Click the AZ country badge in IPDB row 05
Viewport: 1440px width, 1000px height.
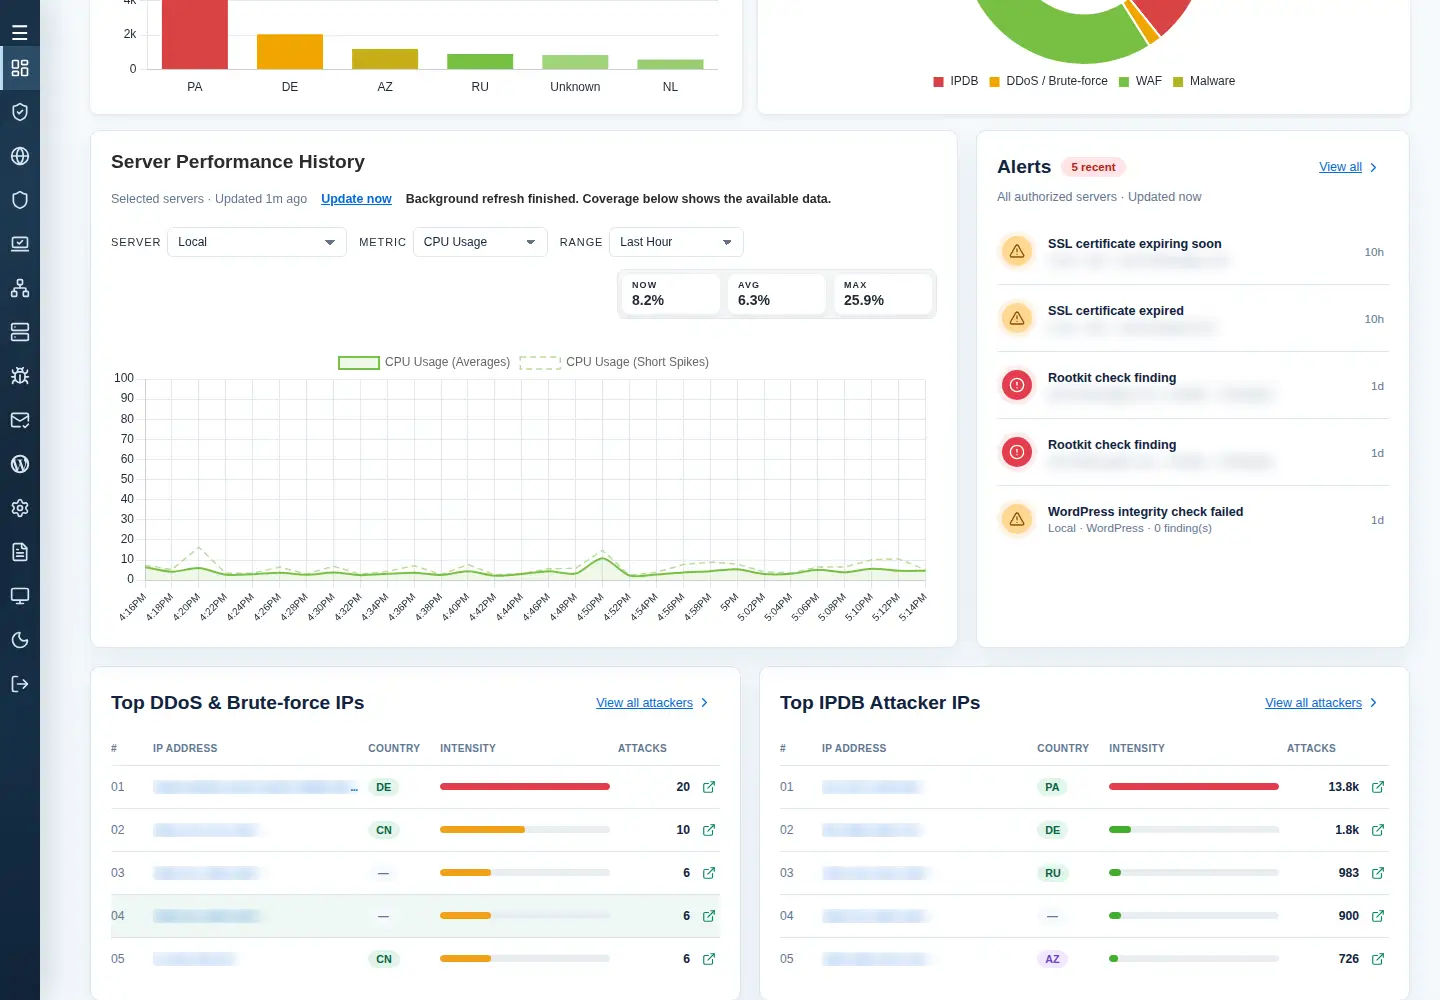pyautogui.click(x=1052, y=959)
